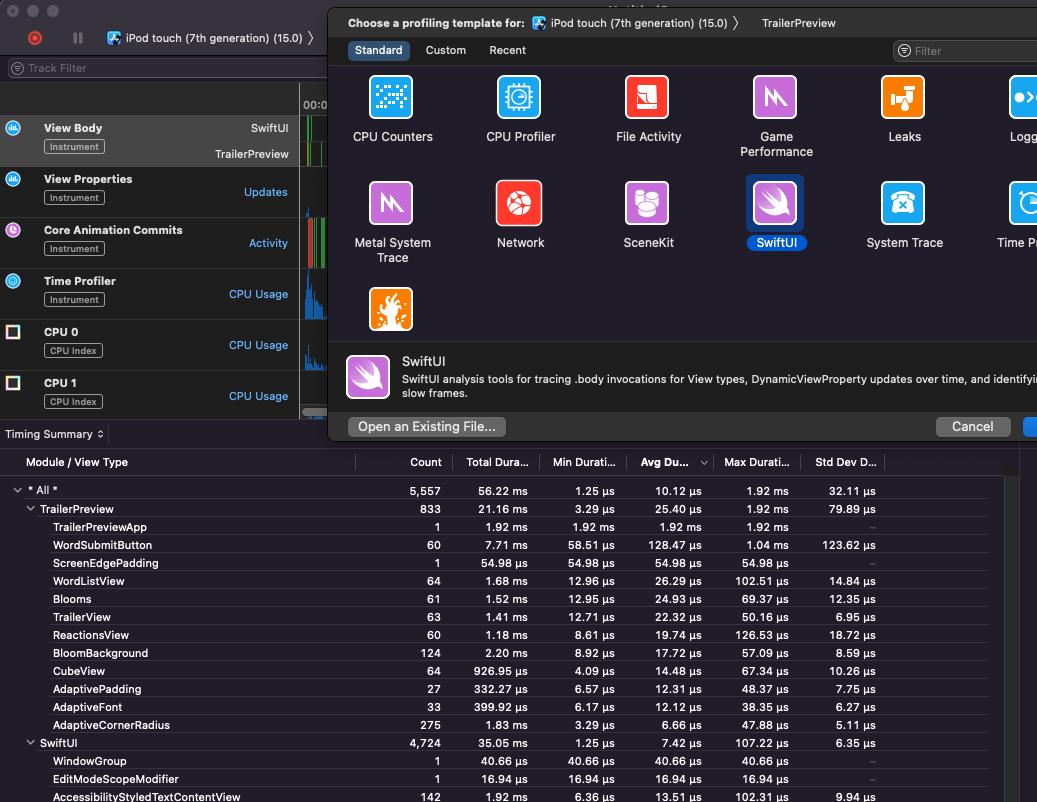1037x802 pixels.
Task: Select the Leaks template icon
Action: coord(903,97)
